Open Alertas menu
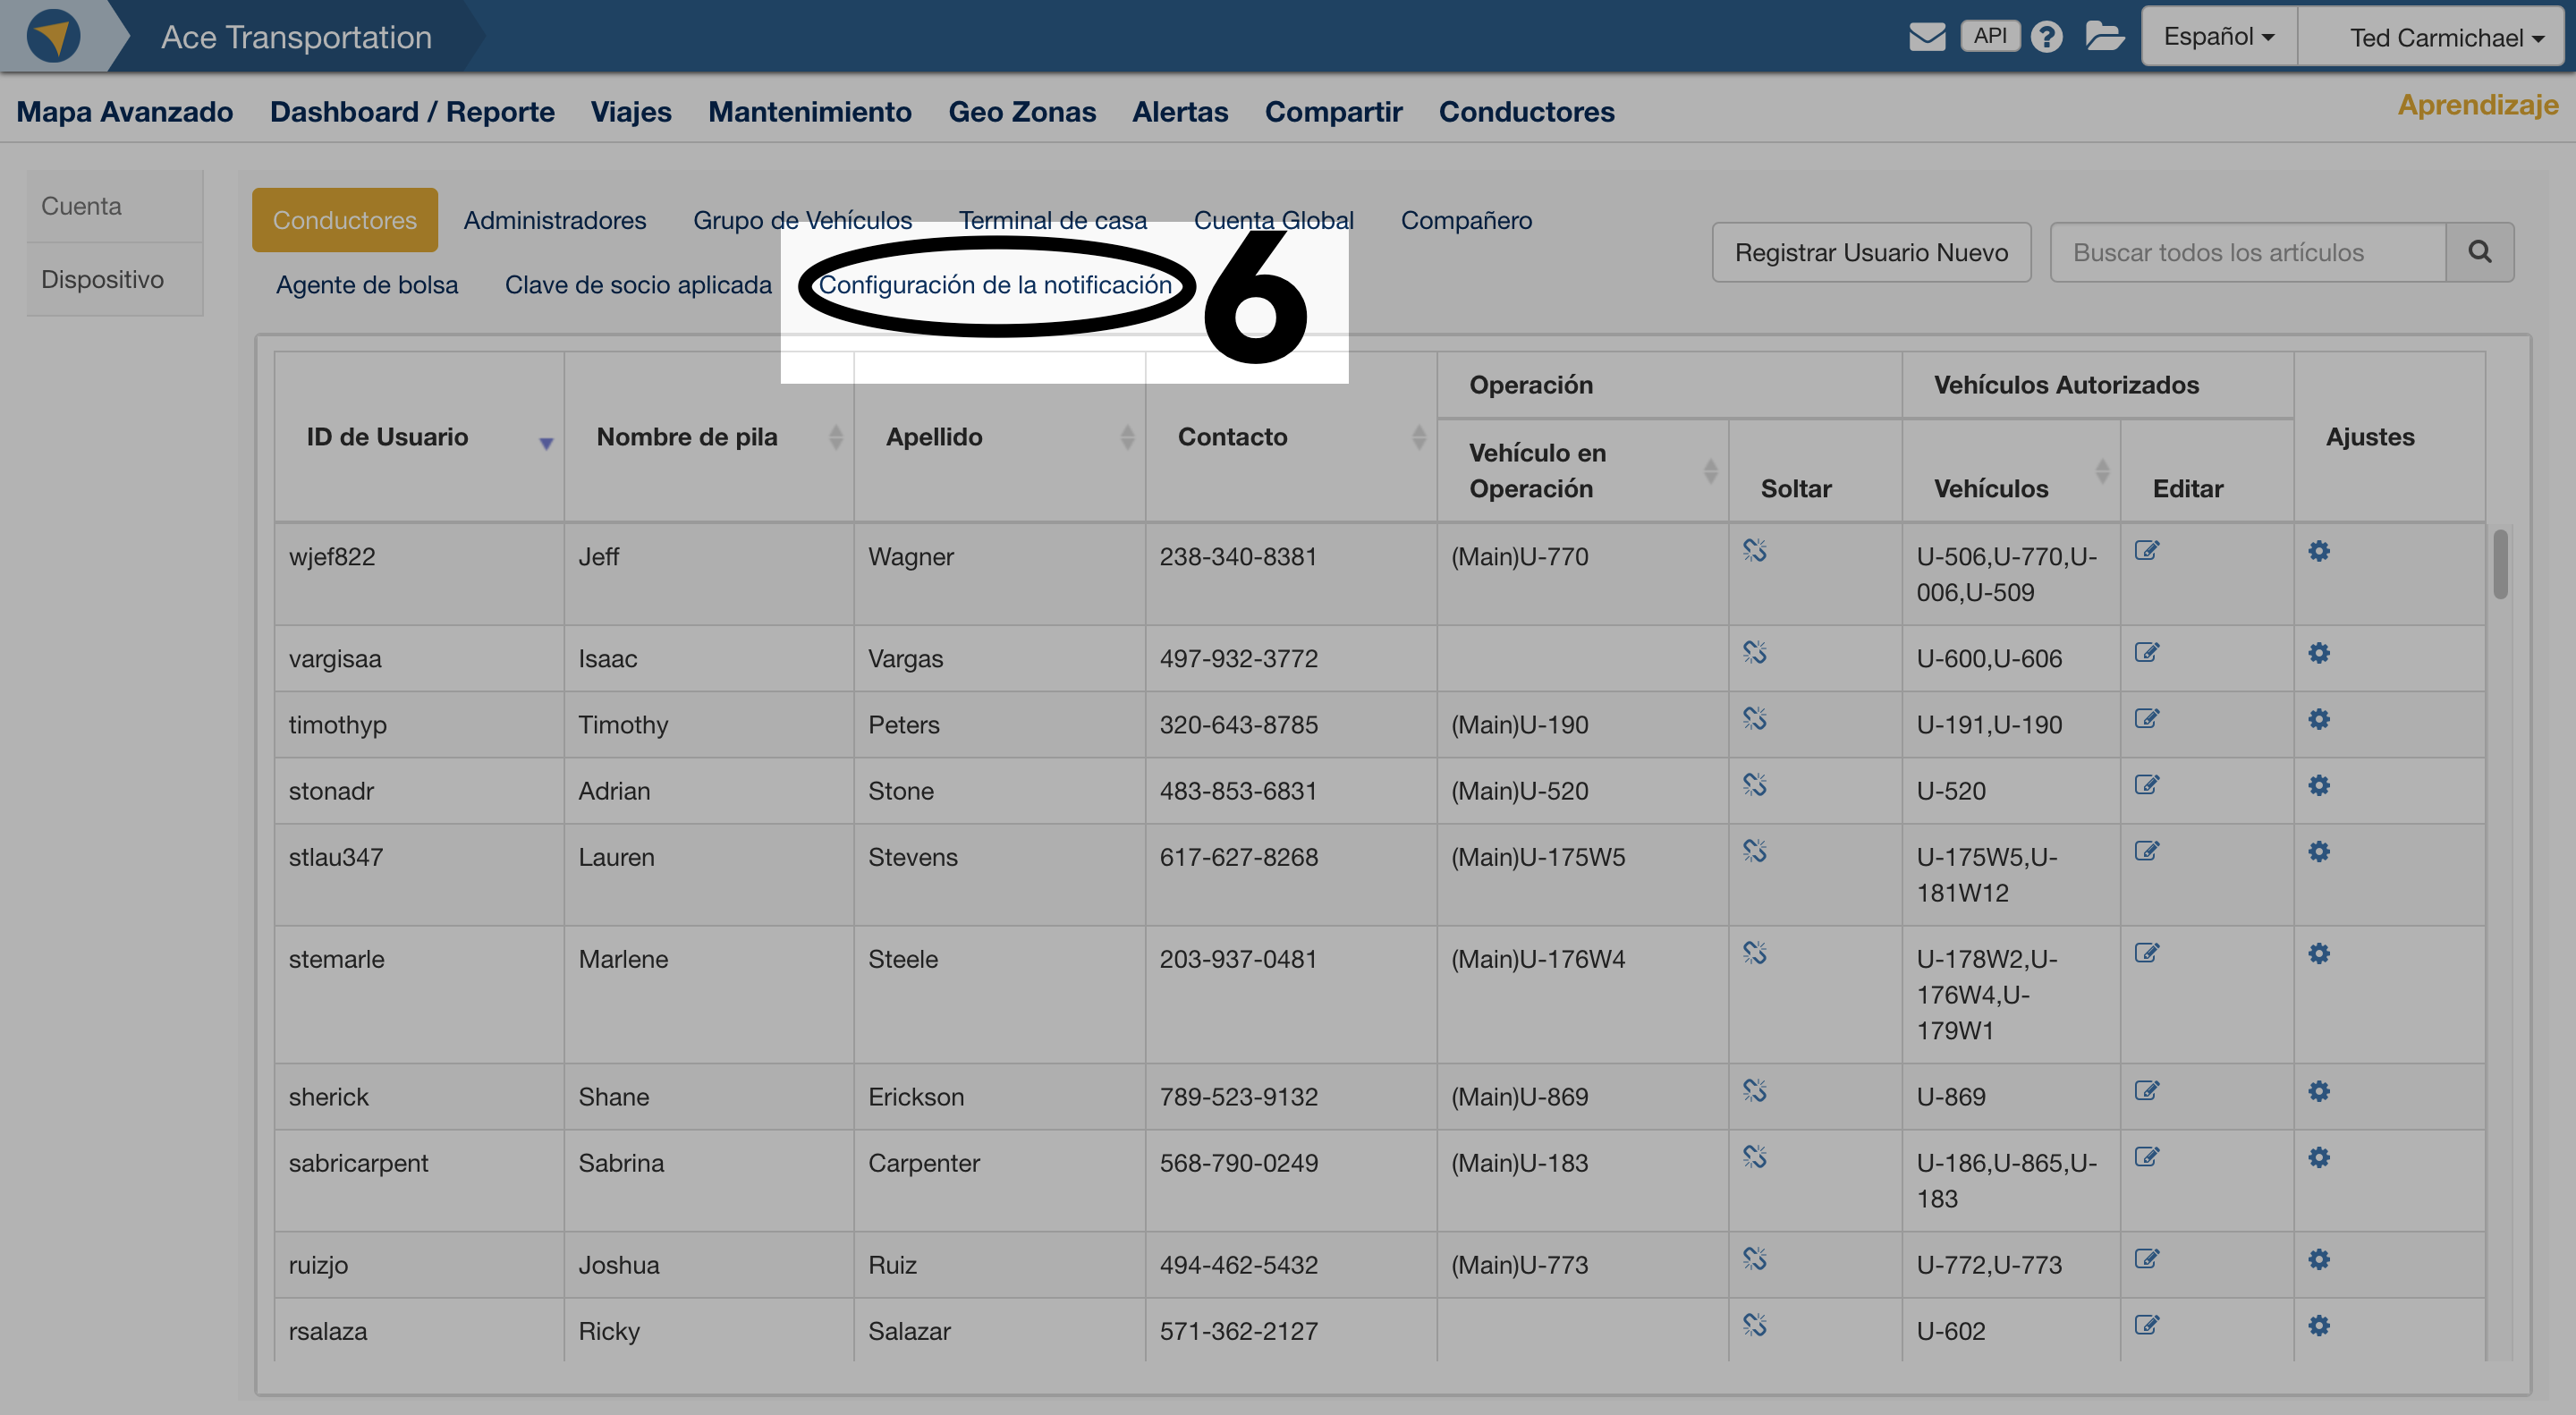This screenshot has width=2576, height=1415. point(1180,111)
